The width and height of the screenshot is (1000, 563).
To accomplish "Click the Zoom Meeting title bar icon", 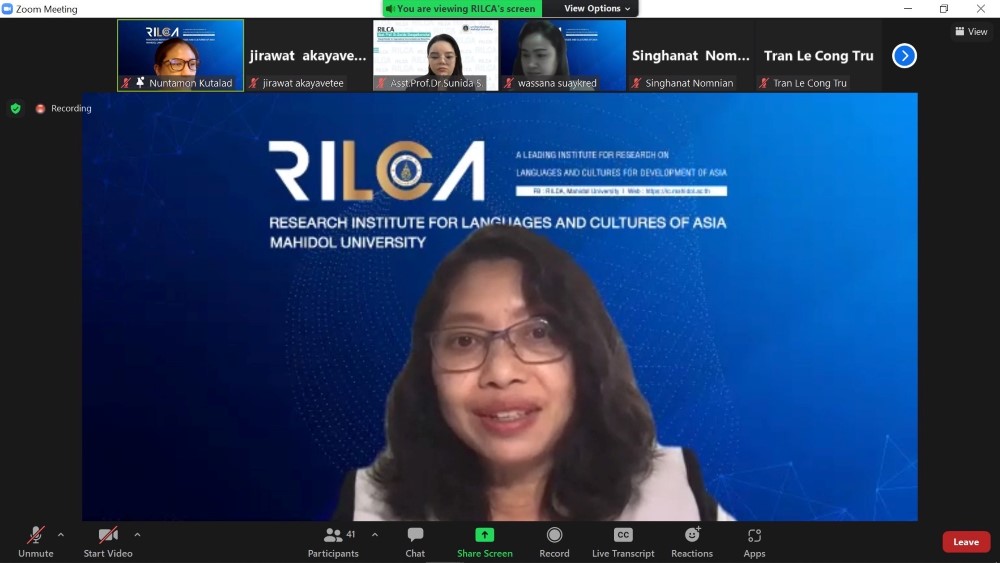I will 8,9.
